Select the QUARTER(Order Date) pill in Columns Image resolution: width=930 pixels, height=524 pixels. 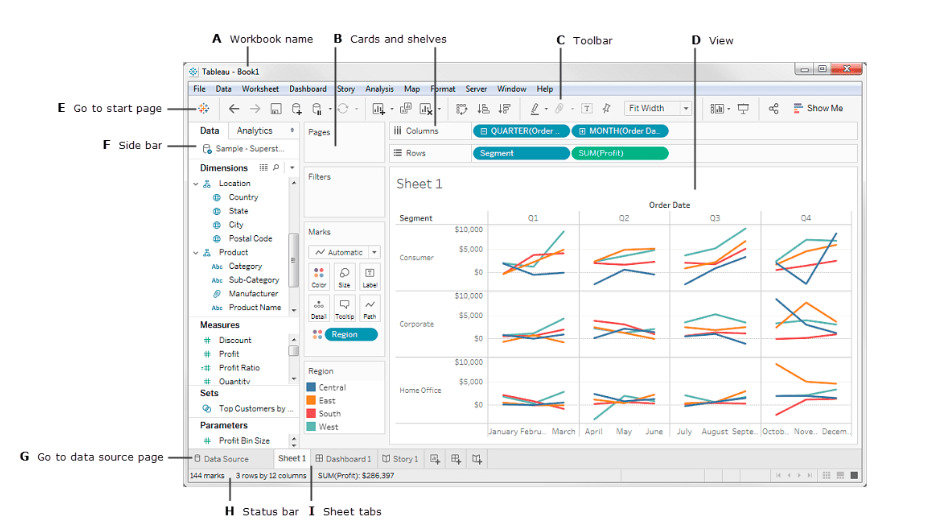[x=521, y=131]
